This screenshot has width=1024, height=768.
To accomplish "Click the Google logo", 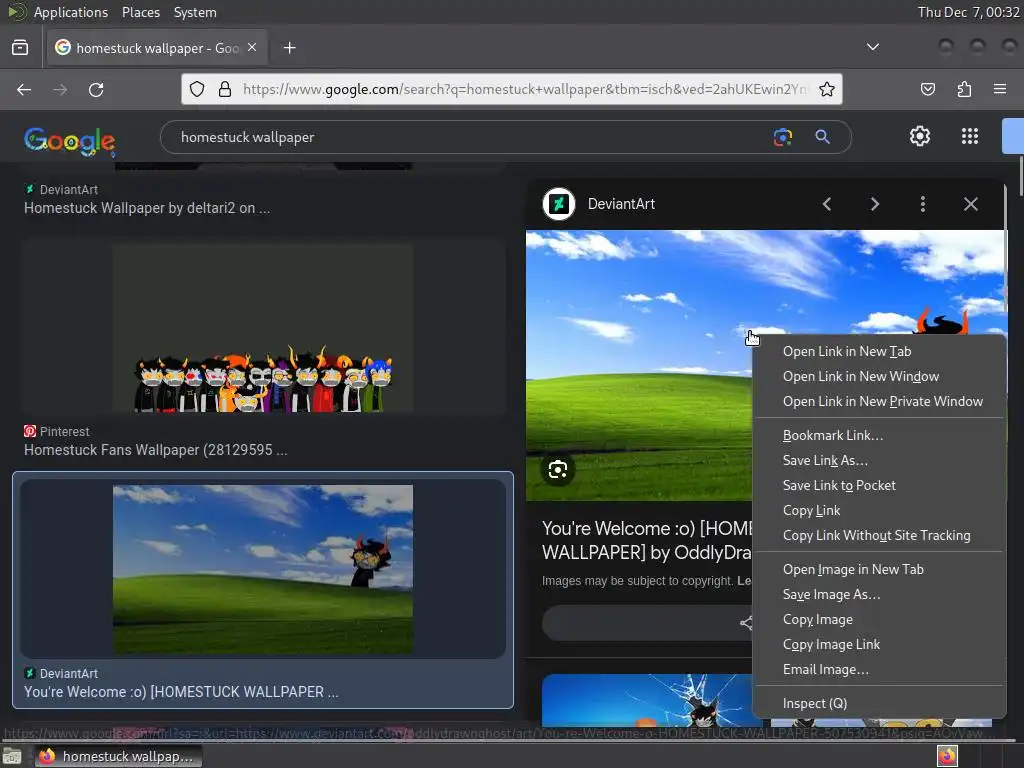I will pyautogui.click(x=70, y=140).
